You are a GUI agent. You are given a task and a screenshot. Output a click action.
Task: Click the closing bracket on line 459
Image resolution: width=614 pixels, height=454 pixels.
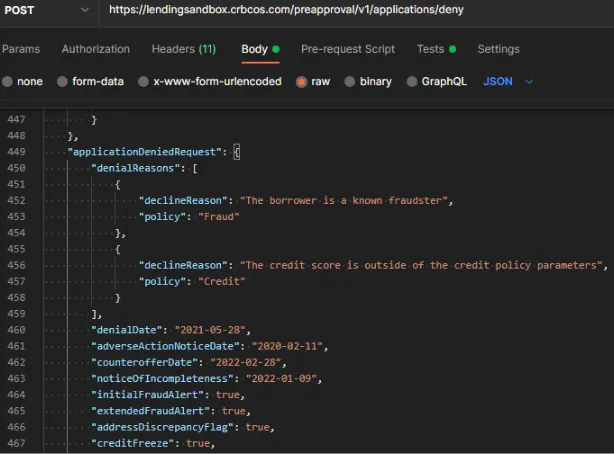(94, 314)
